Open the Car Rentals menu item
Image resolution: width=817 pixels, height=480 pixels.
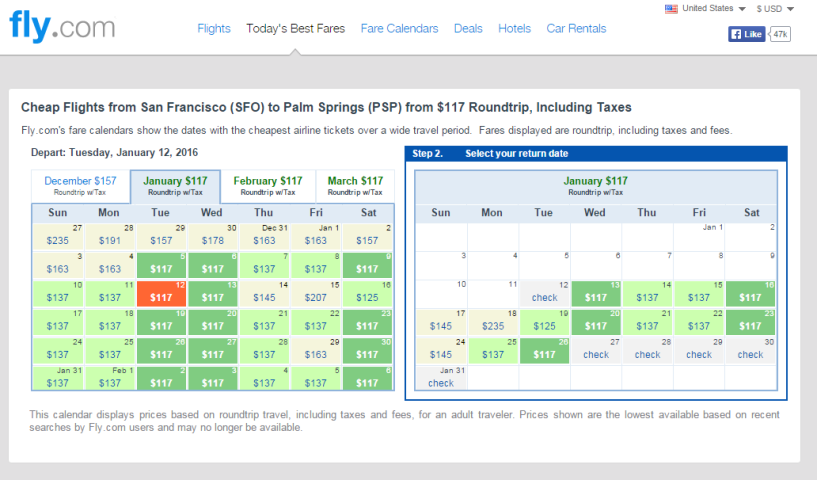(x=576, y=29)
